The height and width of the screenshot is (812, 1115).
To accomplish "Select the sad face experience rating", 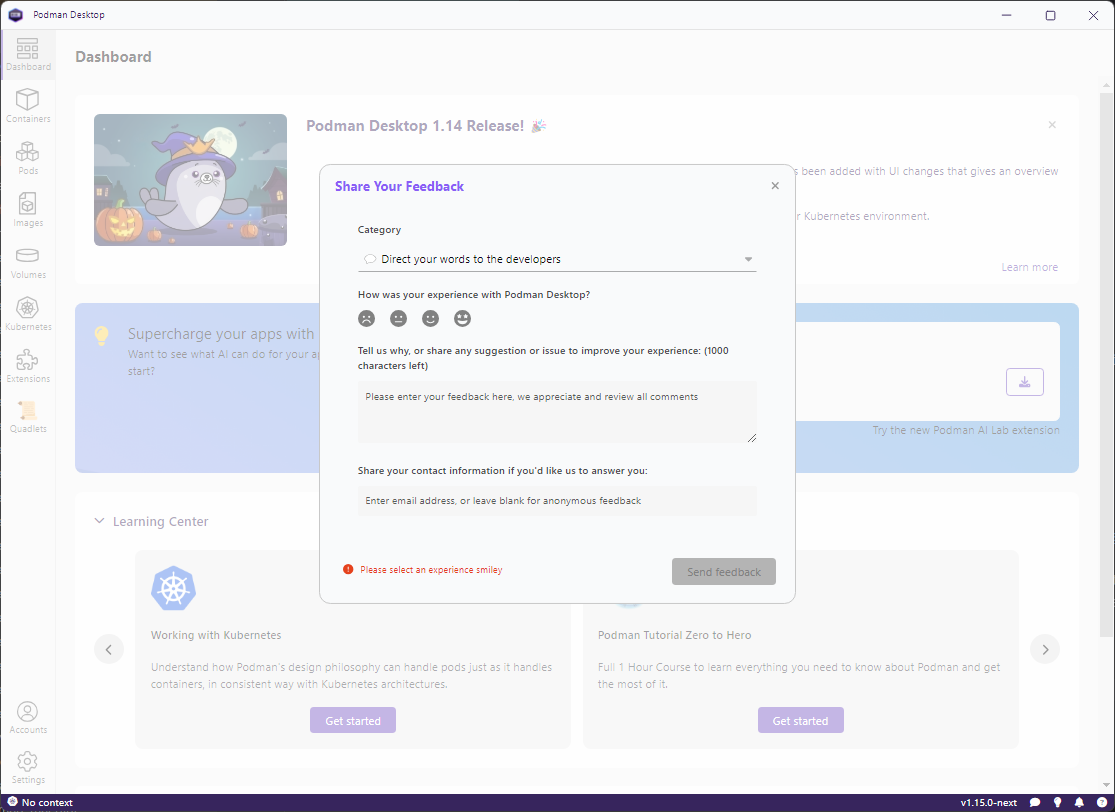I will [366, 318].
